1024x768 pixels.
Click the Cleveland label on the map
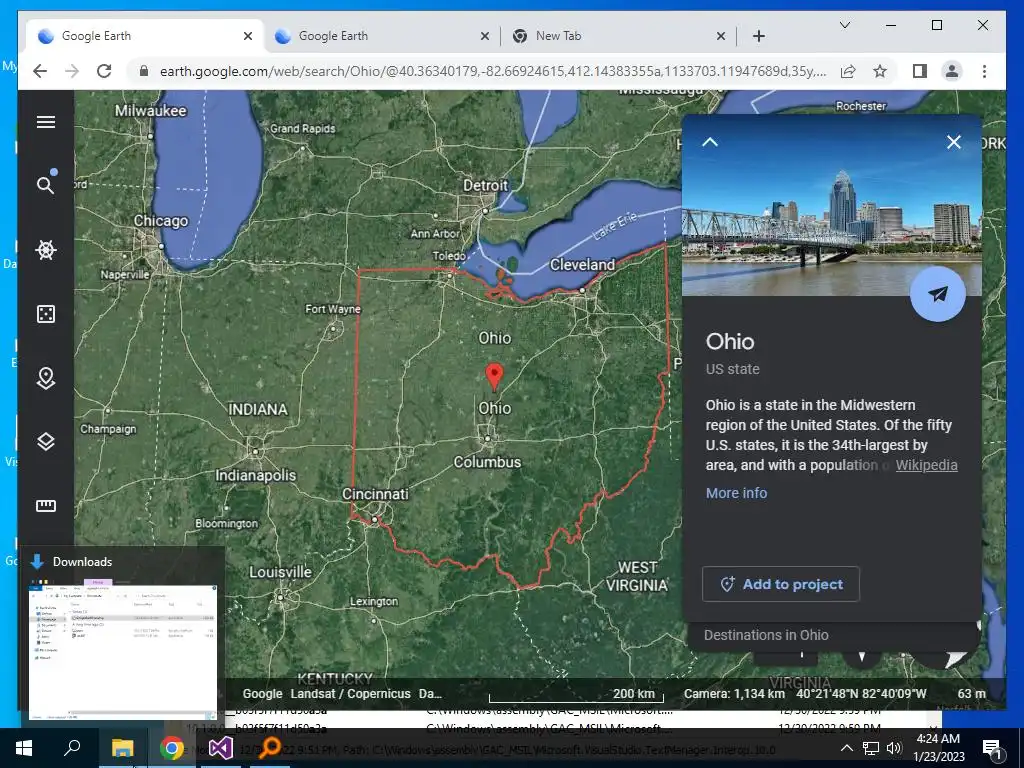coord(582,264)
